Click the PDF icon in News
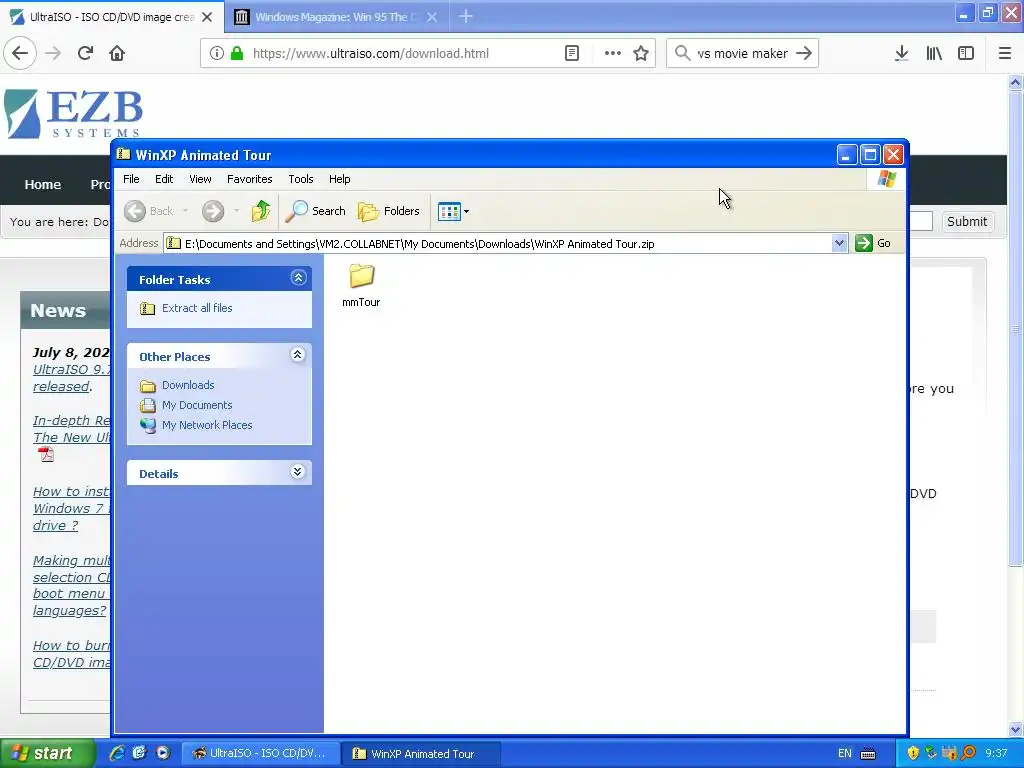 coord(46,454)
